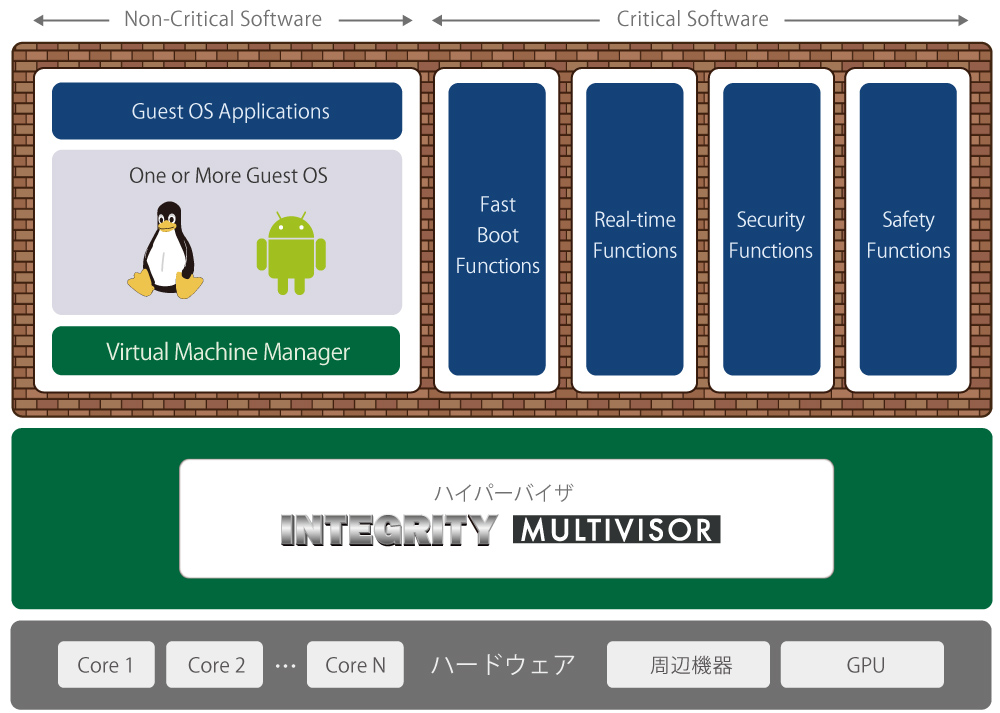Click the GPU hardware box
The height and width of the screenshot is (713, 1000).
pyautogui.click(x=862, y=665)
